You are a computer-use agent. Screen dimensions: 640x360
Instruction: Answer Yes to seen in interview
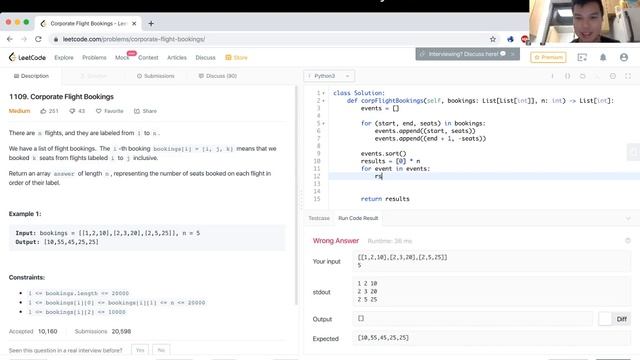[x=140, y=350]
